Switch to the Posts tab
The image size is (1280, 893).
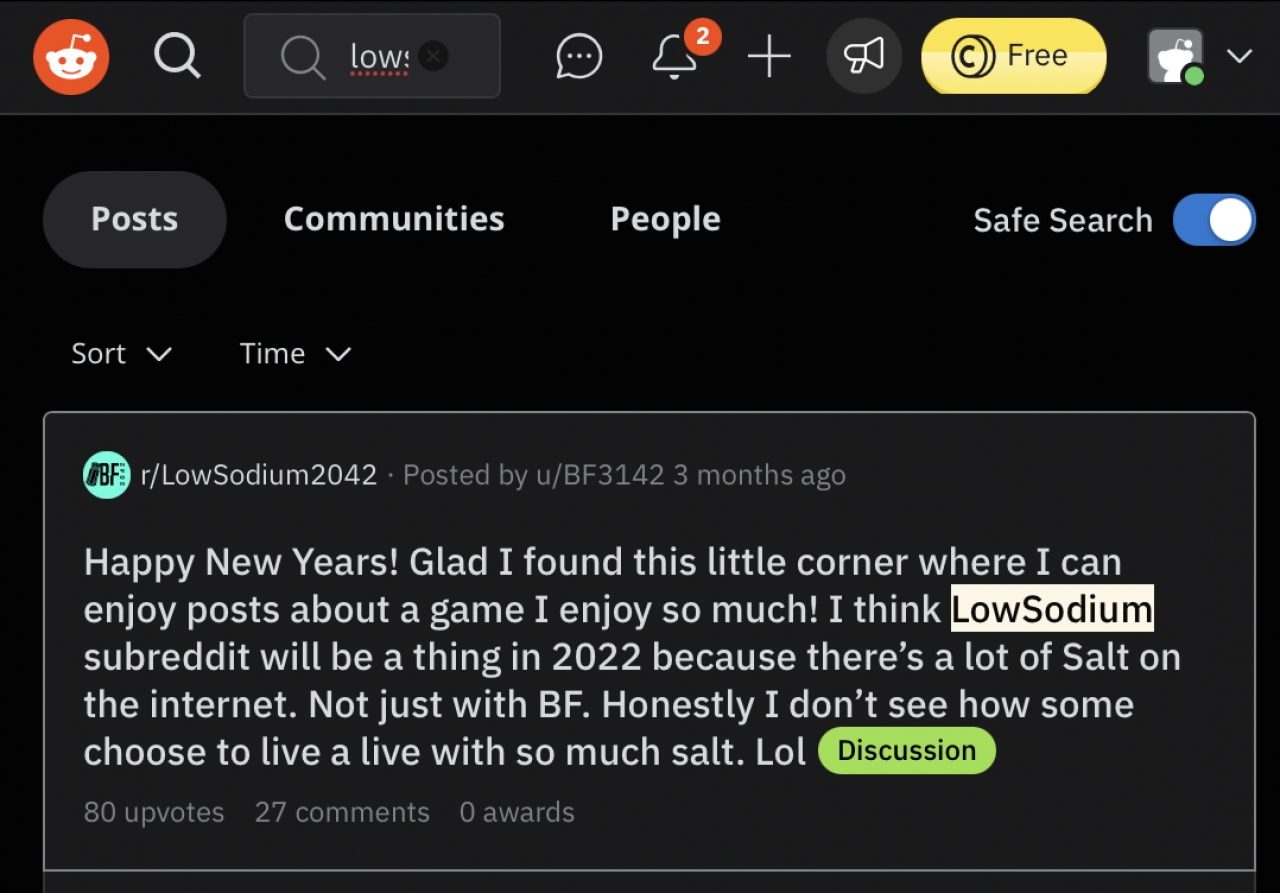[x=135, y=219]
